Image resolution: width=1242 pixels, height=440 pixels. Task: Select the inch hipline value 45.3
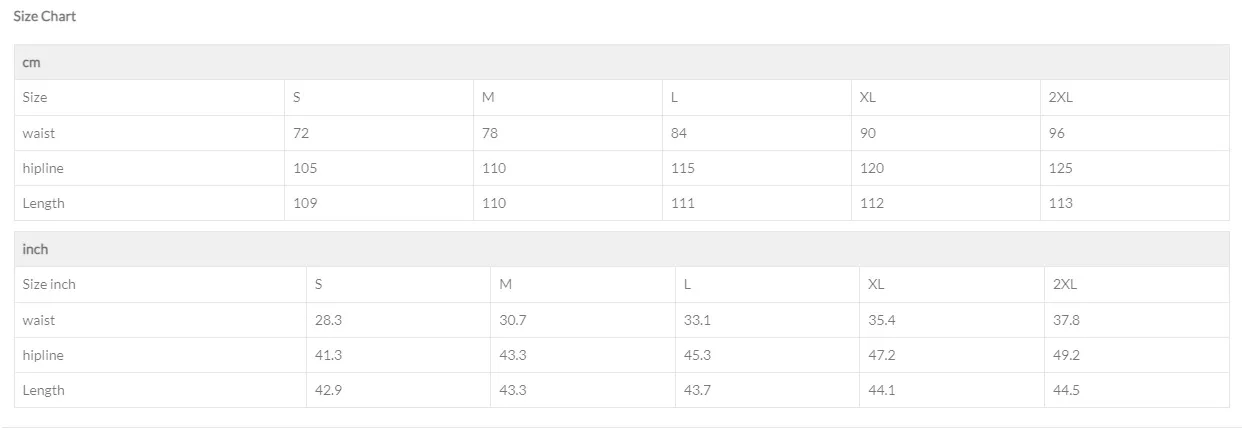[x=697, y=355]
